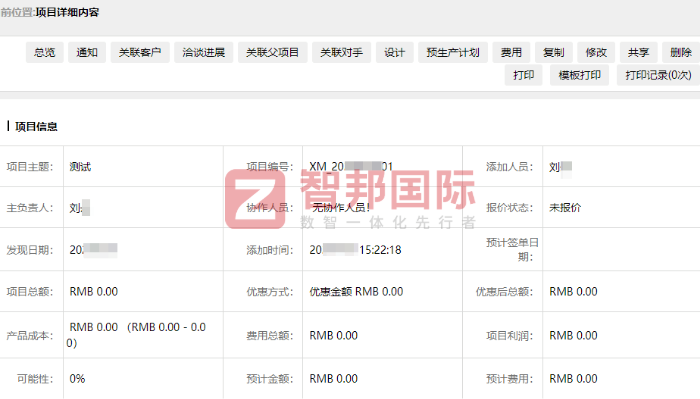700x399 pixels.
Task: Select the 可能性 value 0%
Action: (x=77, y=379)
